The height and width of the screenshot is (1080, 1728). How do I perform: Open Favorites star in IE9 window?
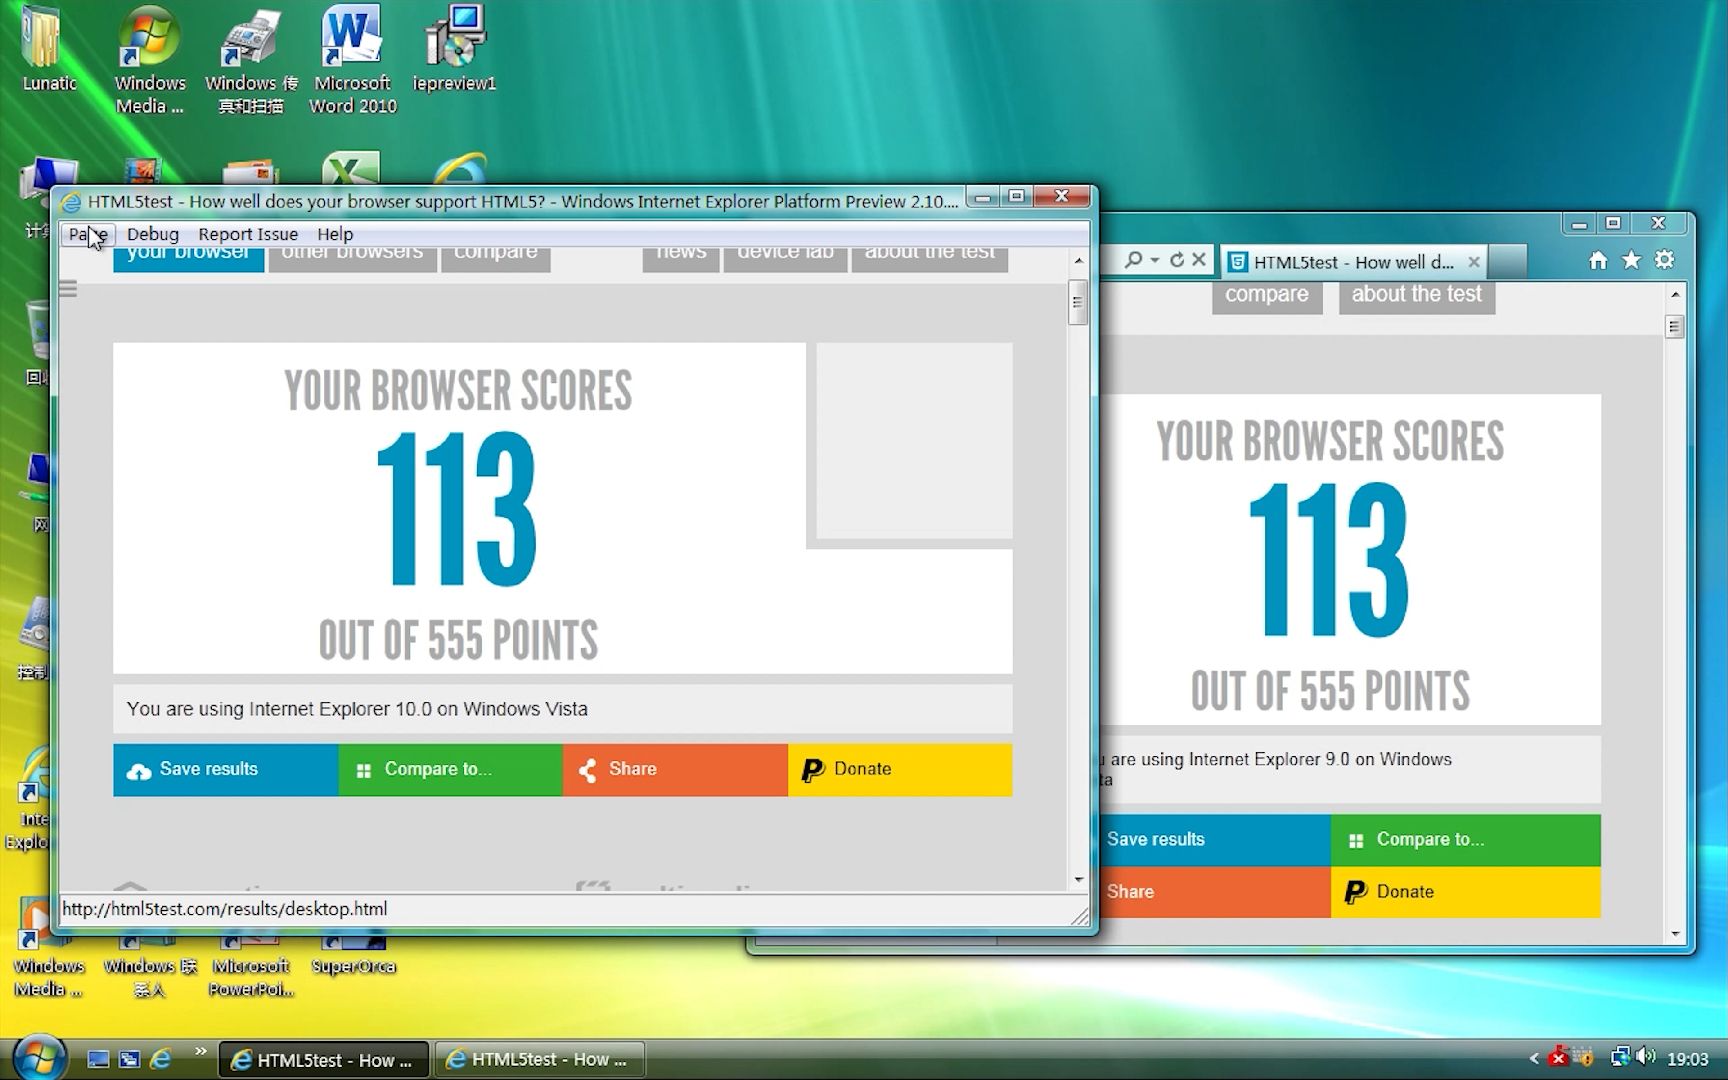point(1631,260)
